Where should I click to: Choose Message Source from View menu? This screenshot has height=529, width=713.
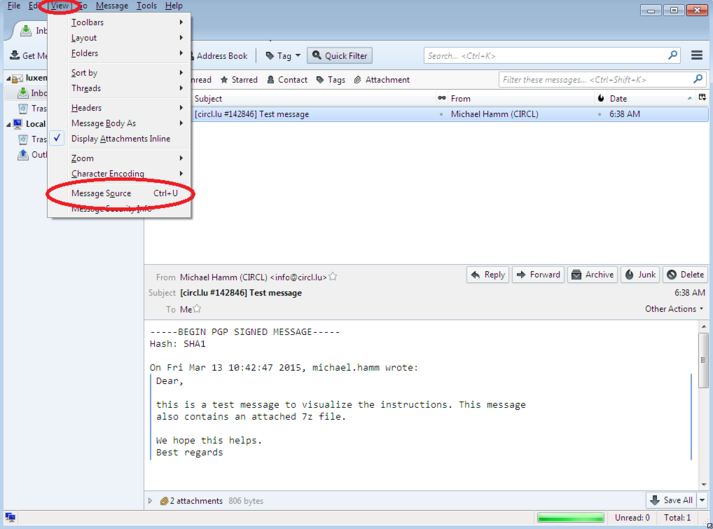tap(120, 193)
